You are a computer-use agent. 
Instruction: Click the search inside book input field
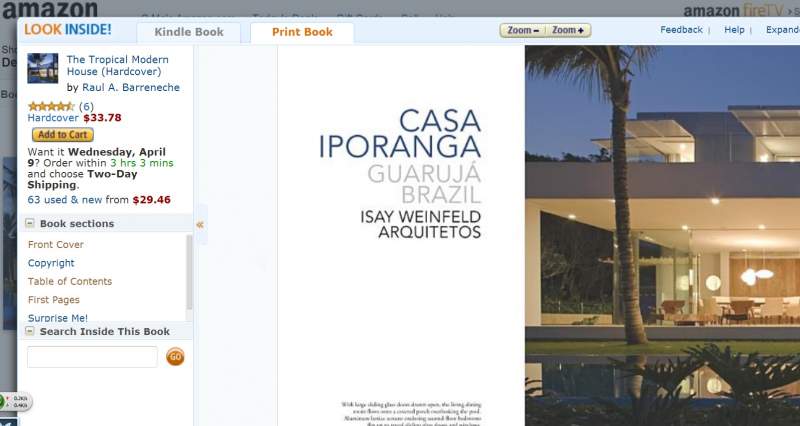pyautogui.click(x=92, y=357)
